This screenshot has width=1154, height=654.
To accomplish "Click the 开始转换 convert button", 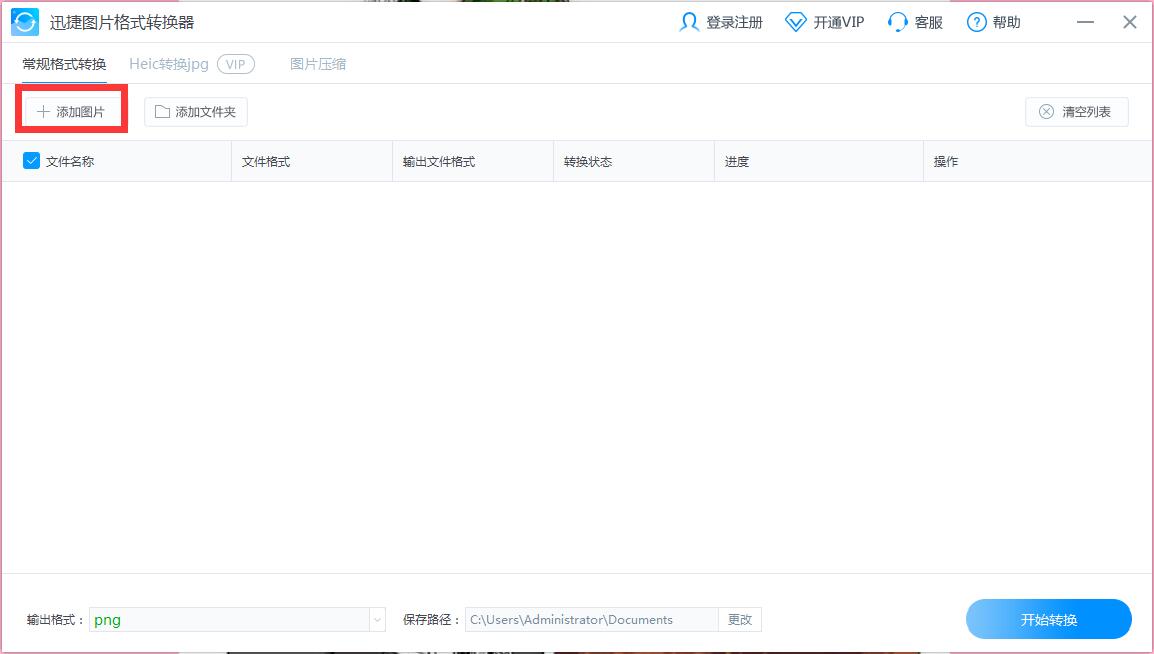I will [1048, 619].
